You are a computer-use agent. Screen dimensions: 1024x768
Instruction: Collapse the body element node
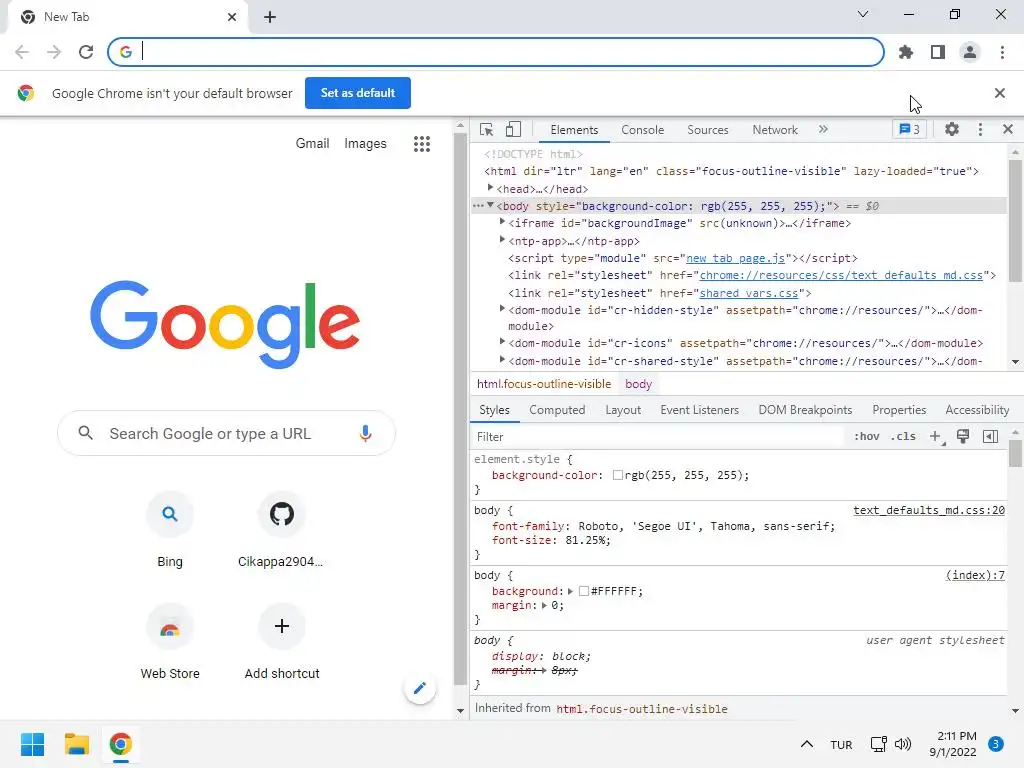click(x=490, y=205)
